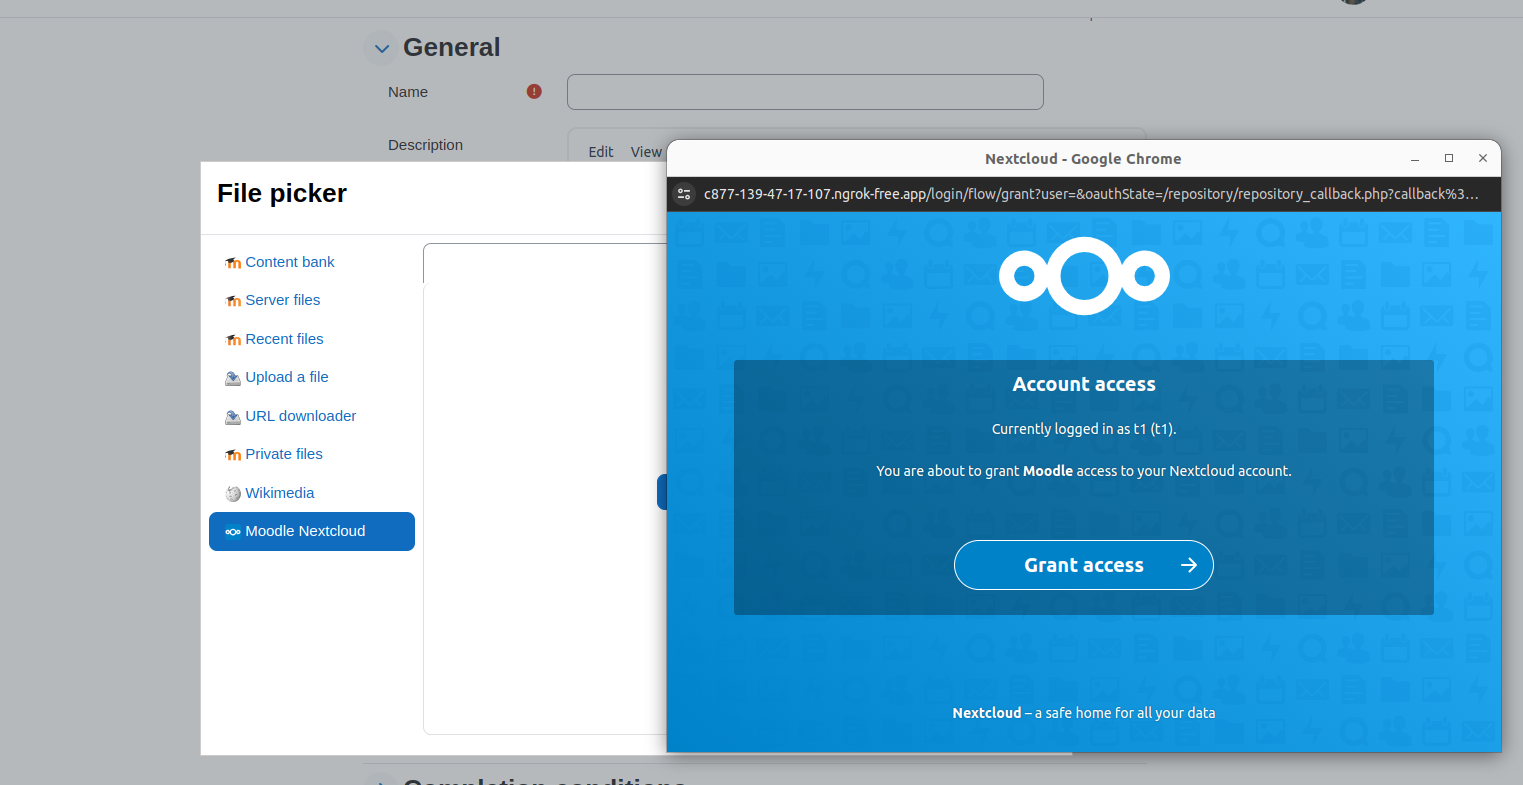Click the 'Nextcloud - Google Chrome' window title
This screenshot has height=785, width=1523.
[x=1083, y=159]
